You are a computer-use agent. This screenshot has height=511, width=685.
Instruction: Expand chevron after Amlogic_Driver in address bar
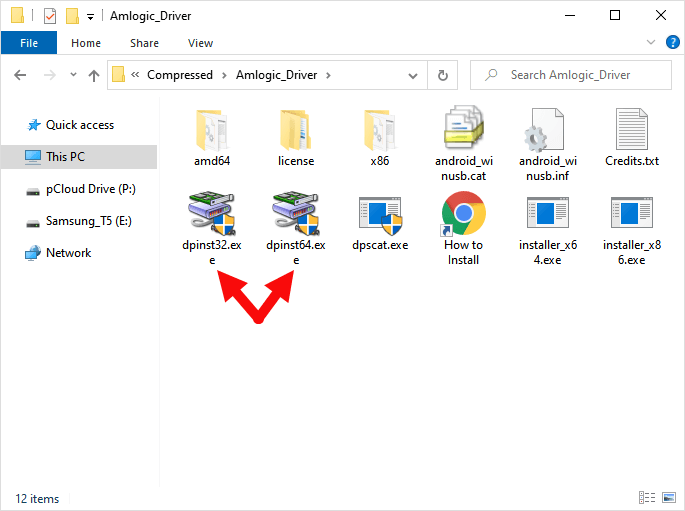[328, 76]
